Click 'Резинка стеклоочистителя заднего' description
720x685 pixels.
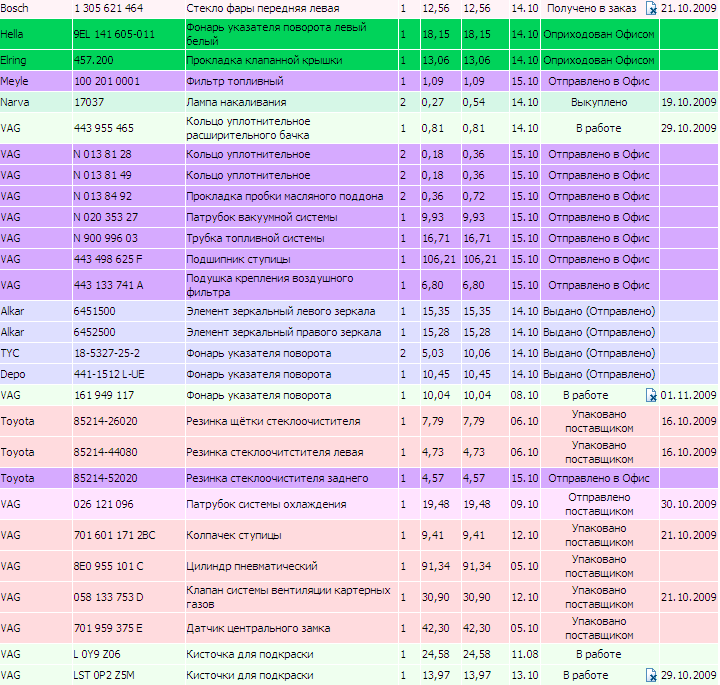point(277,478)
